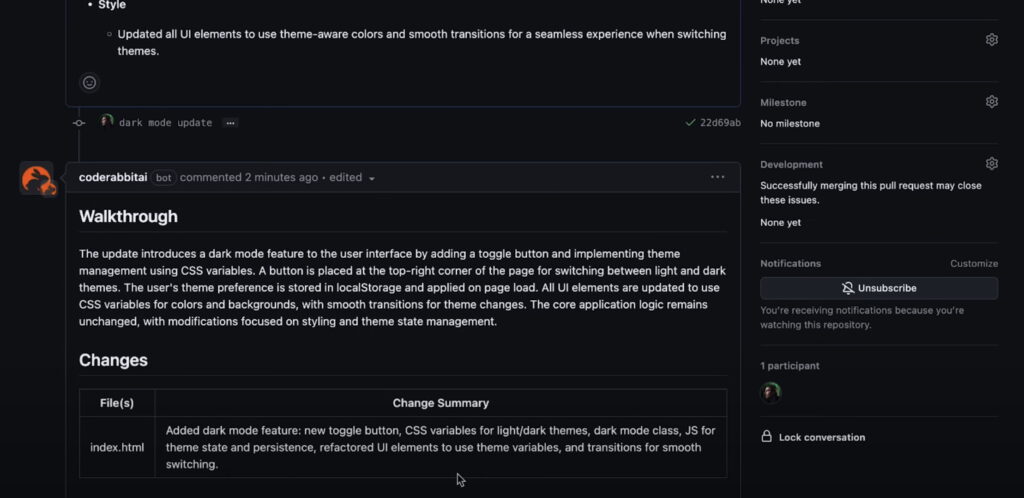Open the dark mode update commit
This screenshot has width=1024, height=498.
(x=165, y=123)
